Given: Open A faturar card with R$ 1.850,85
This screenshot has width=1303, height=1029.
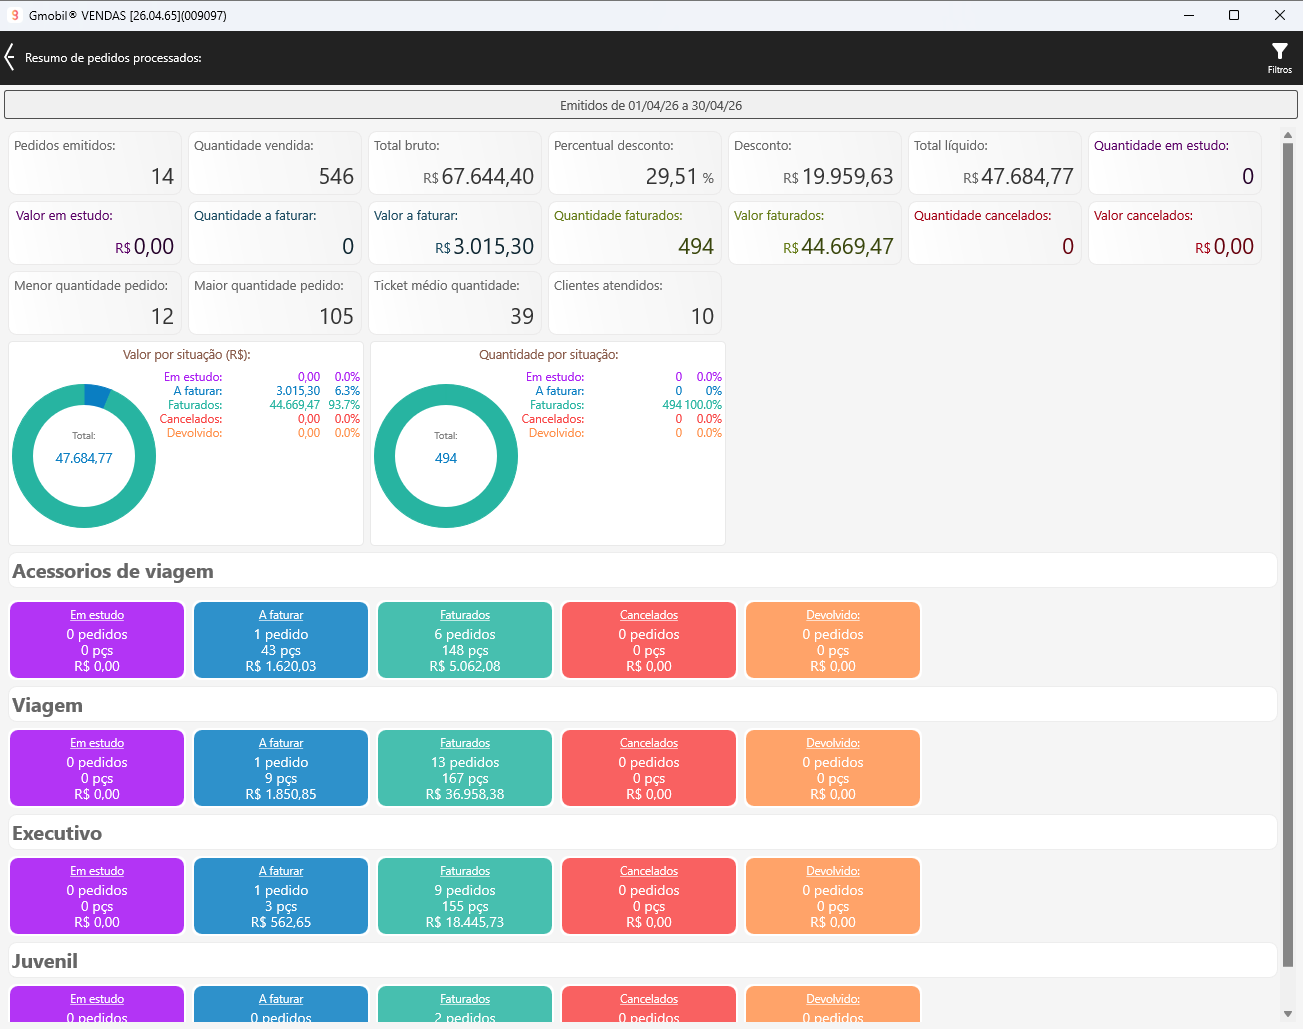Looking at the screenshot, I should coord(281,768).
